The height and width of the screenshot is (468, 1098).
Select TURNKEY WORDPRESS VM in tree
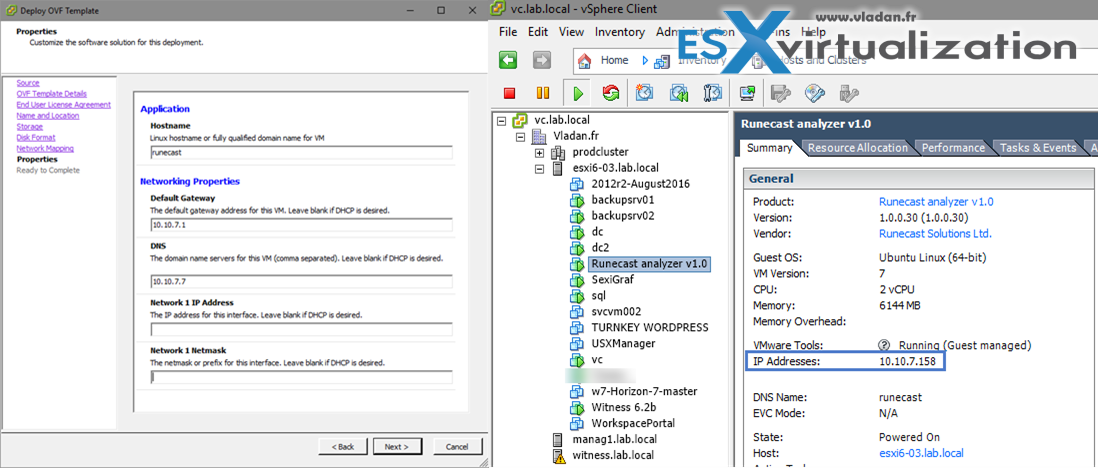click(x=650, y=327)
